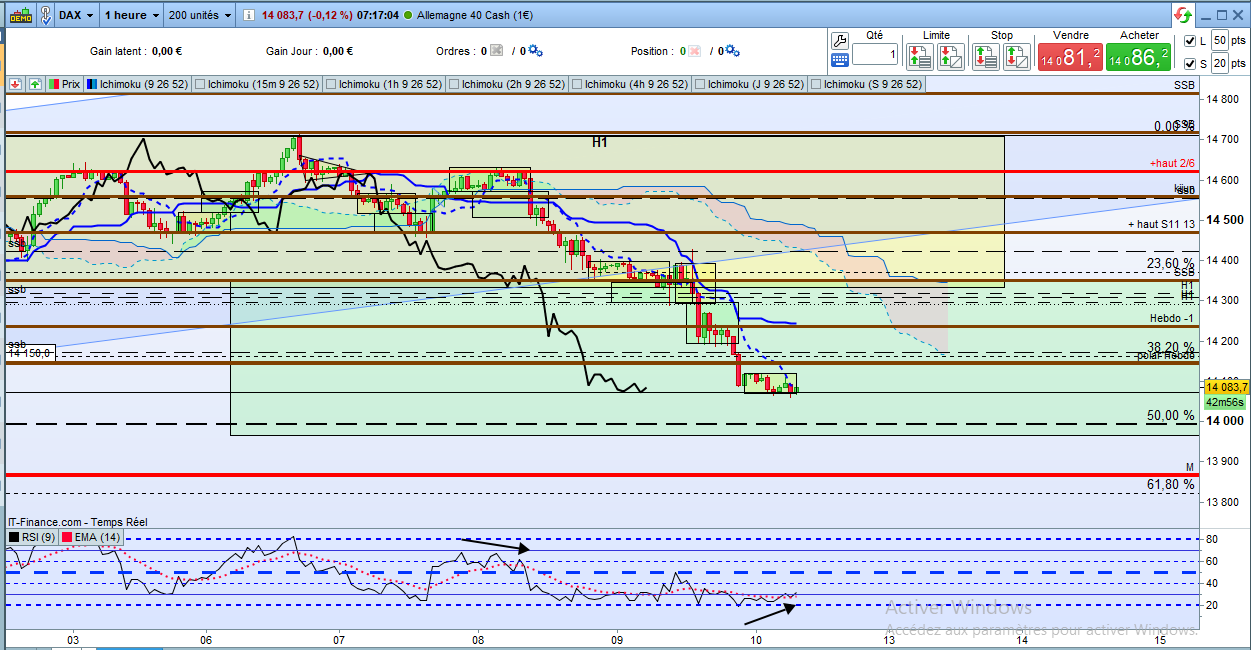Enable Ichimoku (4h 9 26 52) checkbox

click(x=577, y=85)
